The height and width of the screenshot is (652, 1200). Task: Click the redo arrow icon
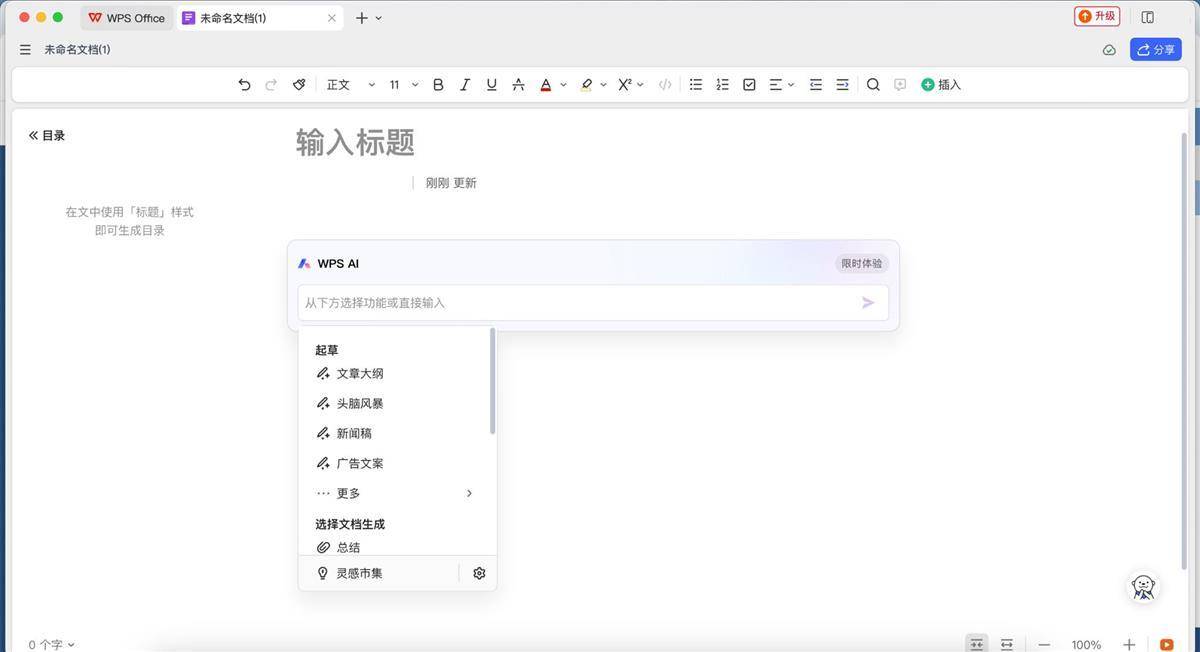tap(271, 85)
